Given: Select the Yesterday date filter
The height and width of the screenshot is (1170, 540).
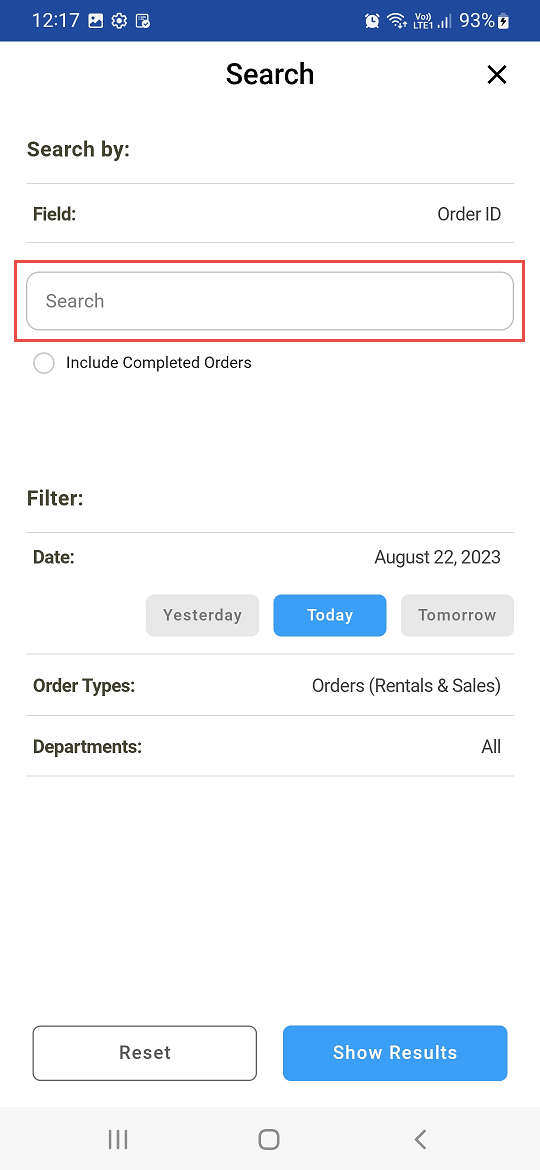Looking at the screenshot, I should tap(202, 616).
